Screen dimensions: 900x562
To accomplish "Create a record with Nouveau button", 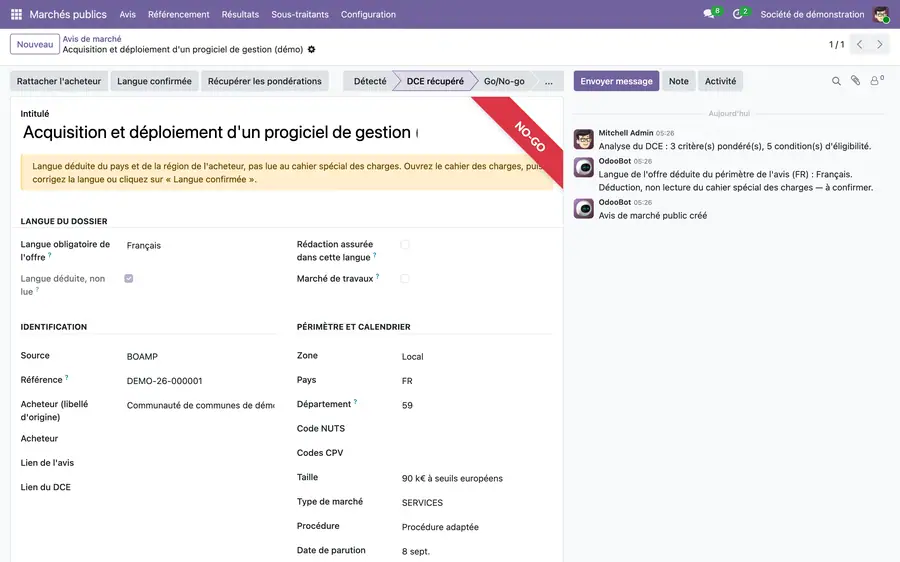I will point(35,44).
